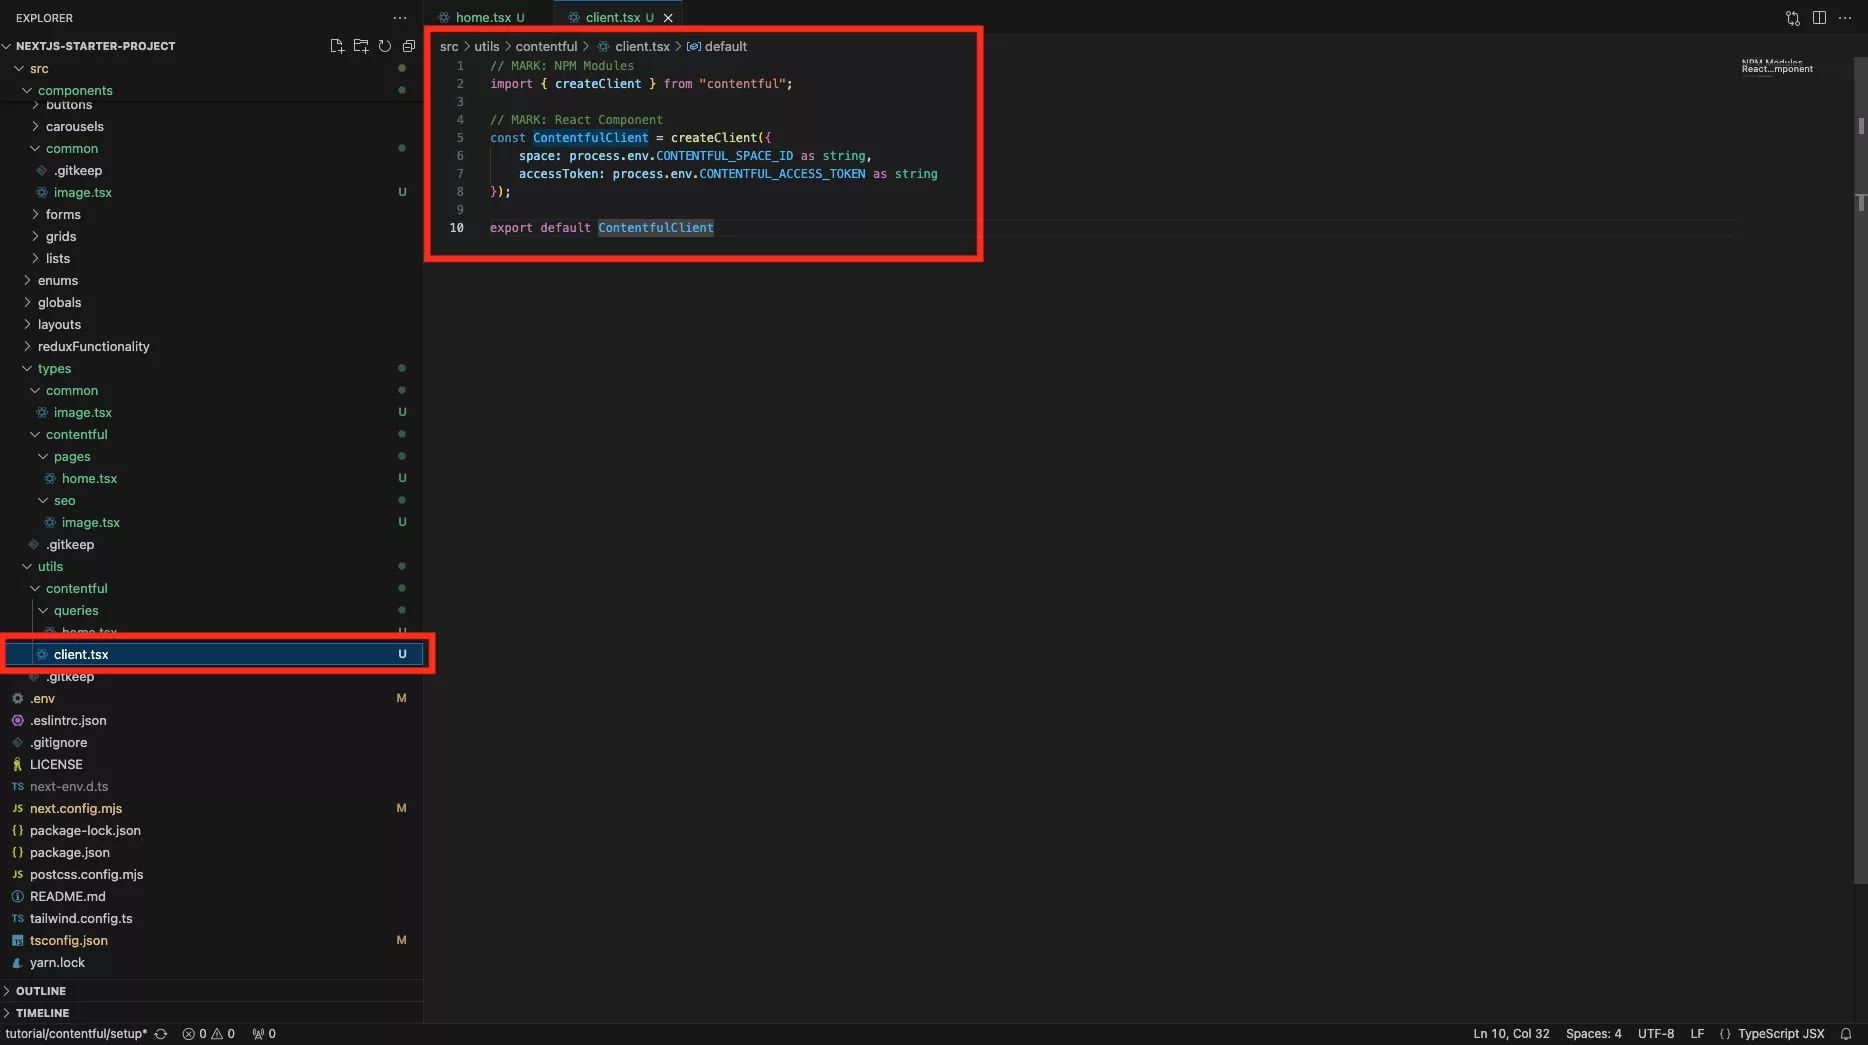Close the client.tsx tab
The image size is (1868, 1045).
[668, 18]
